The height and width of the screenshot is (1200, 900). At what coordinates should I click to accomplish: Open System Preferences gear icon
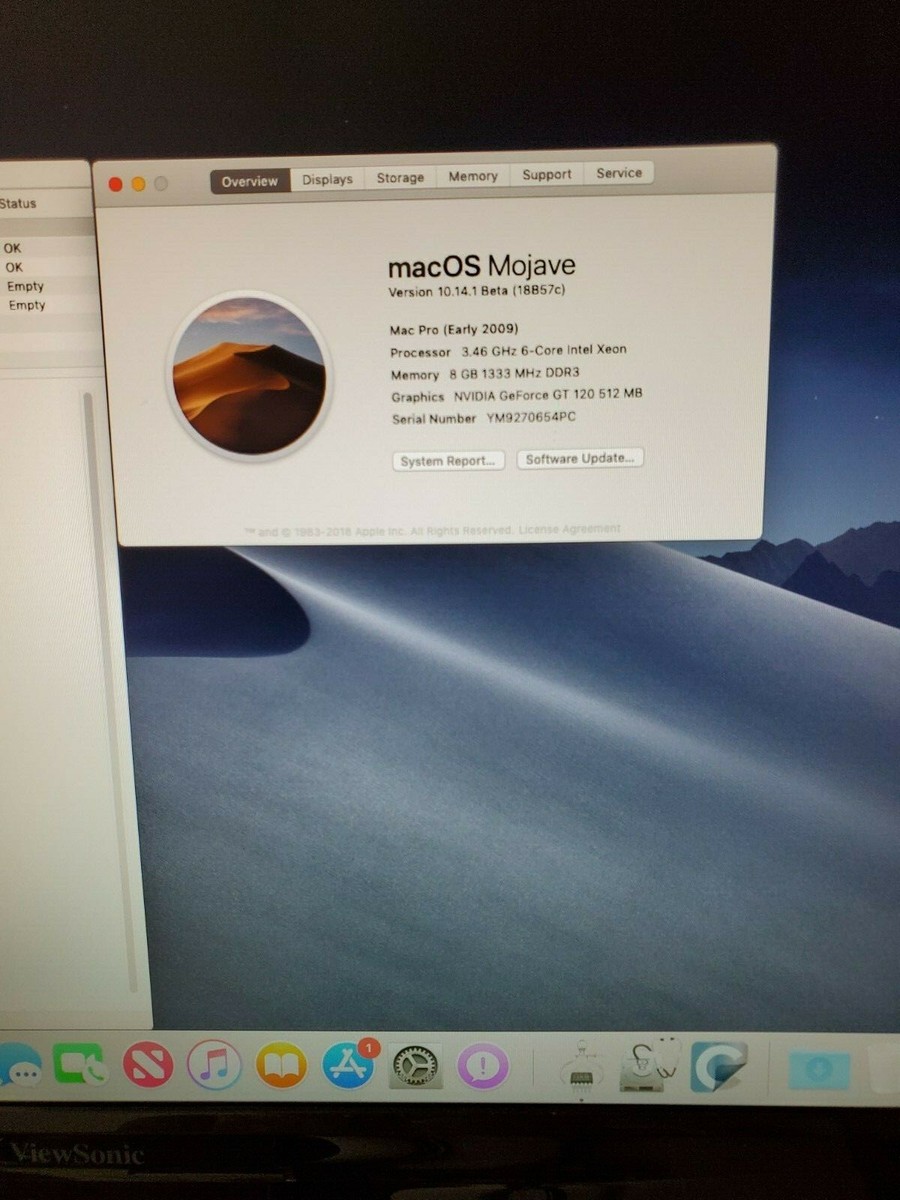(x=415, y=1065)
